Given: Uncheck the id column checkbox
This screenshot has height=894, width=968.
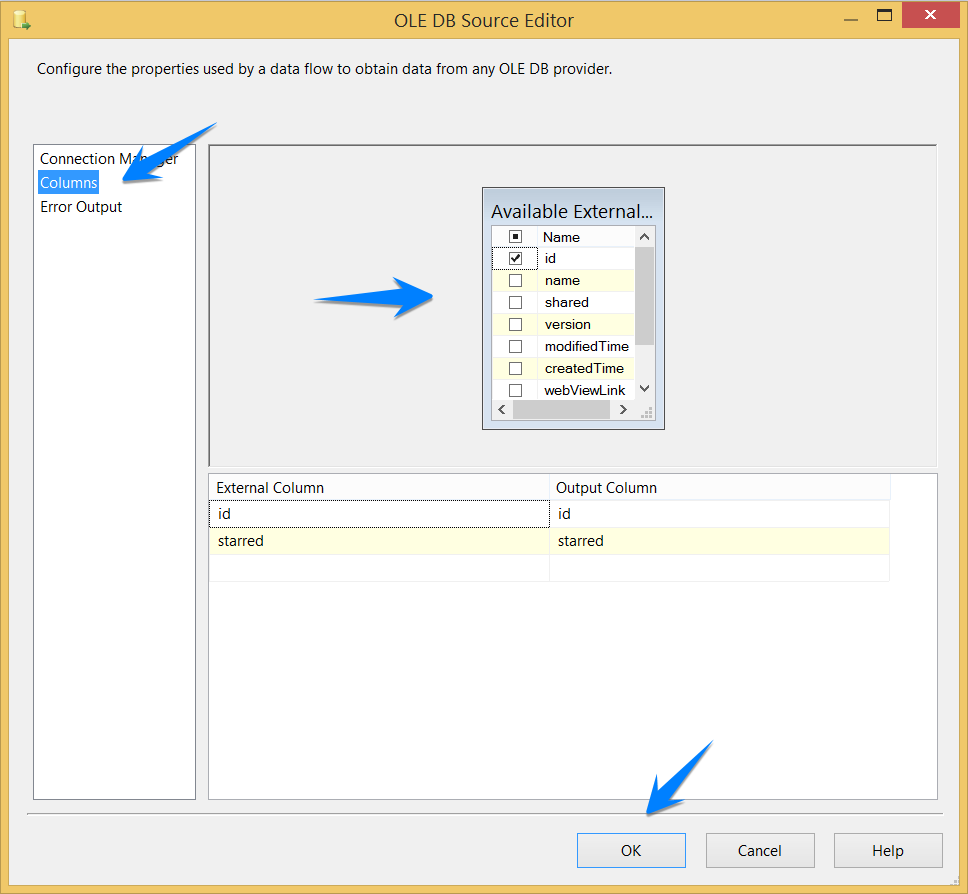Looking at the screenshot, I should tap(515, 258).
